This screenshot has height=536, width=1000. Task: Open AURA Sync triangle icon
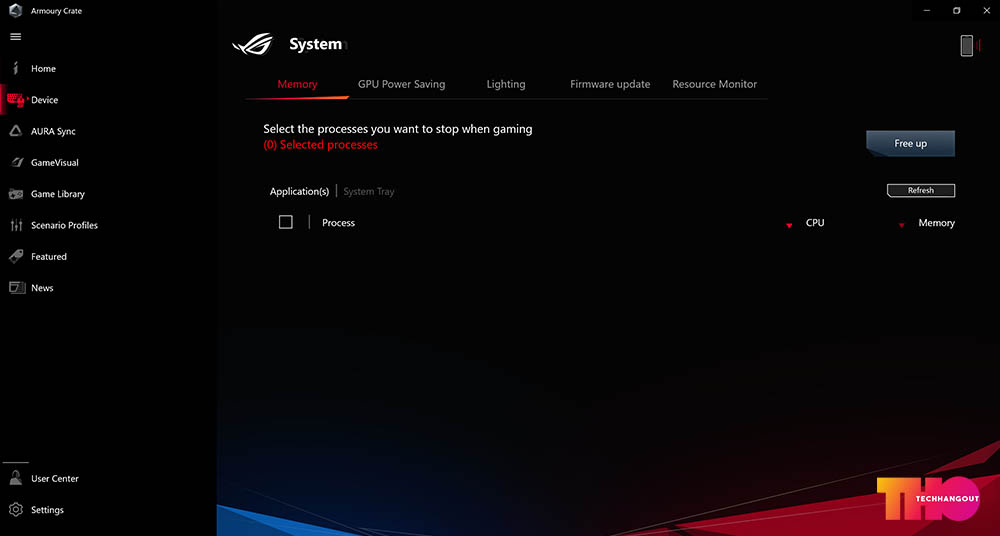coord(16,131)
